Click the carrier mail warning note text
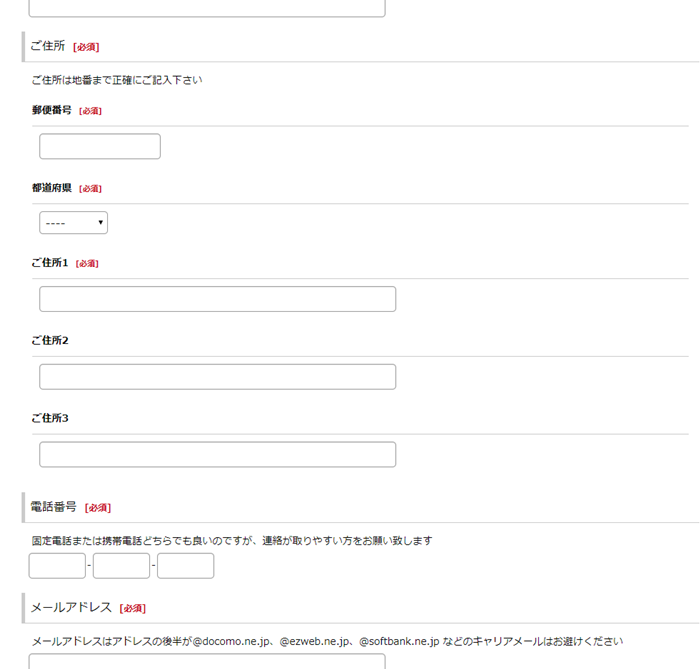 [327, 641]
